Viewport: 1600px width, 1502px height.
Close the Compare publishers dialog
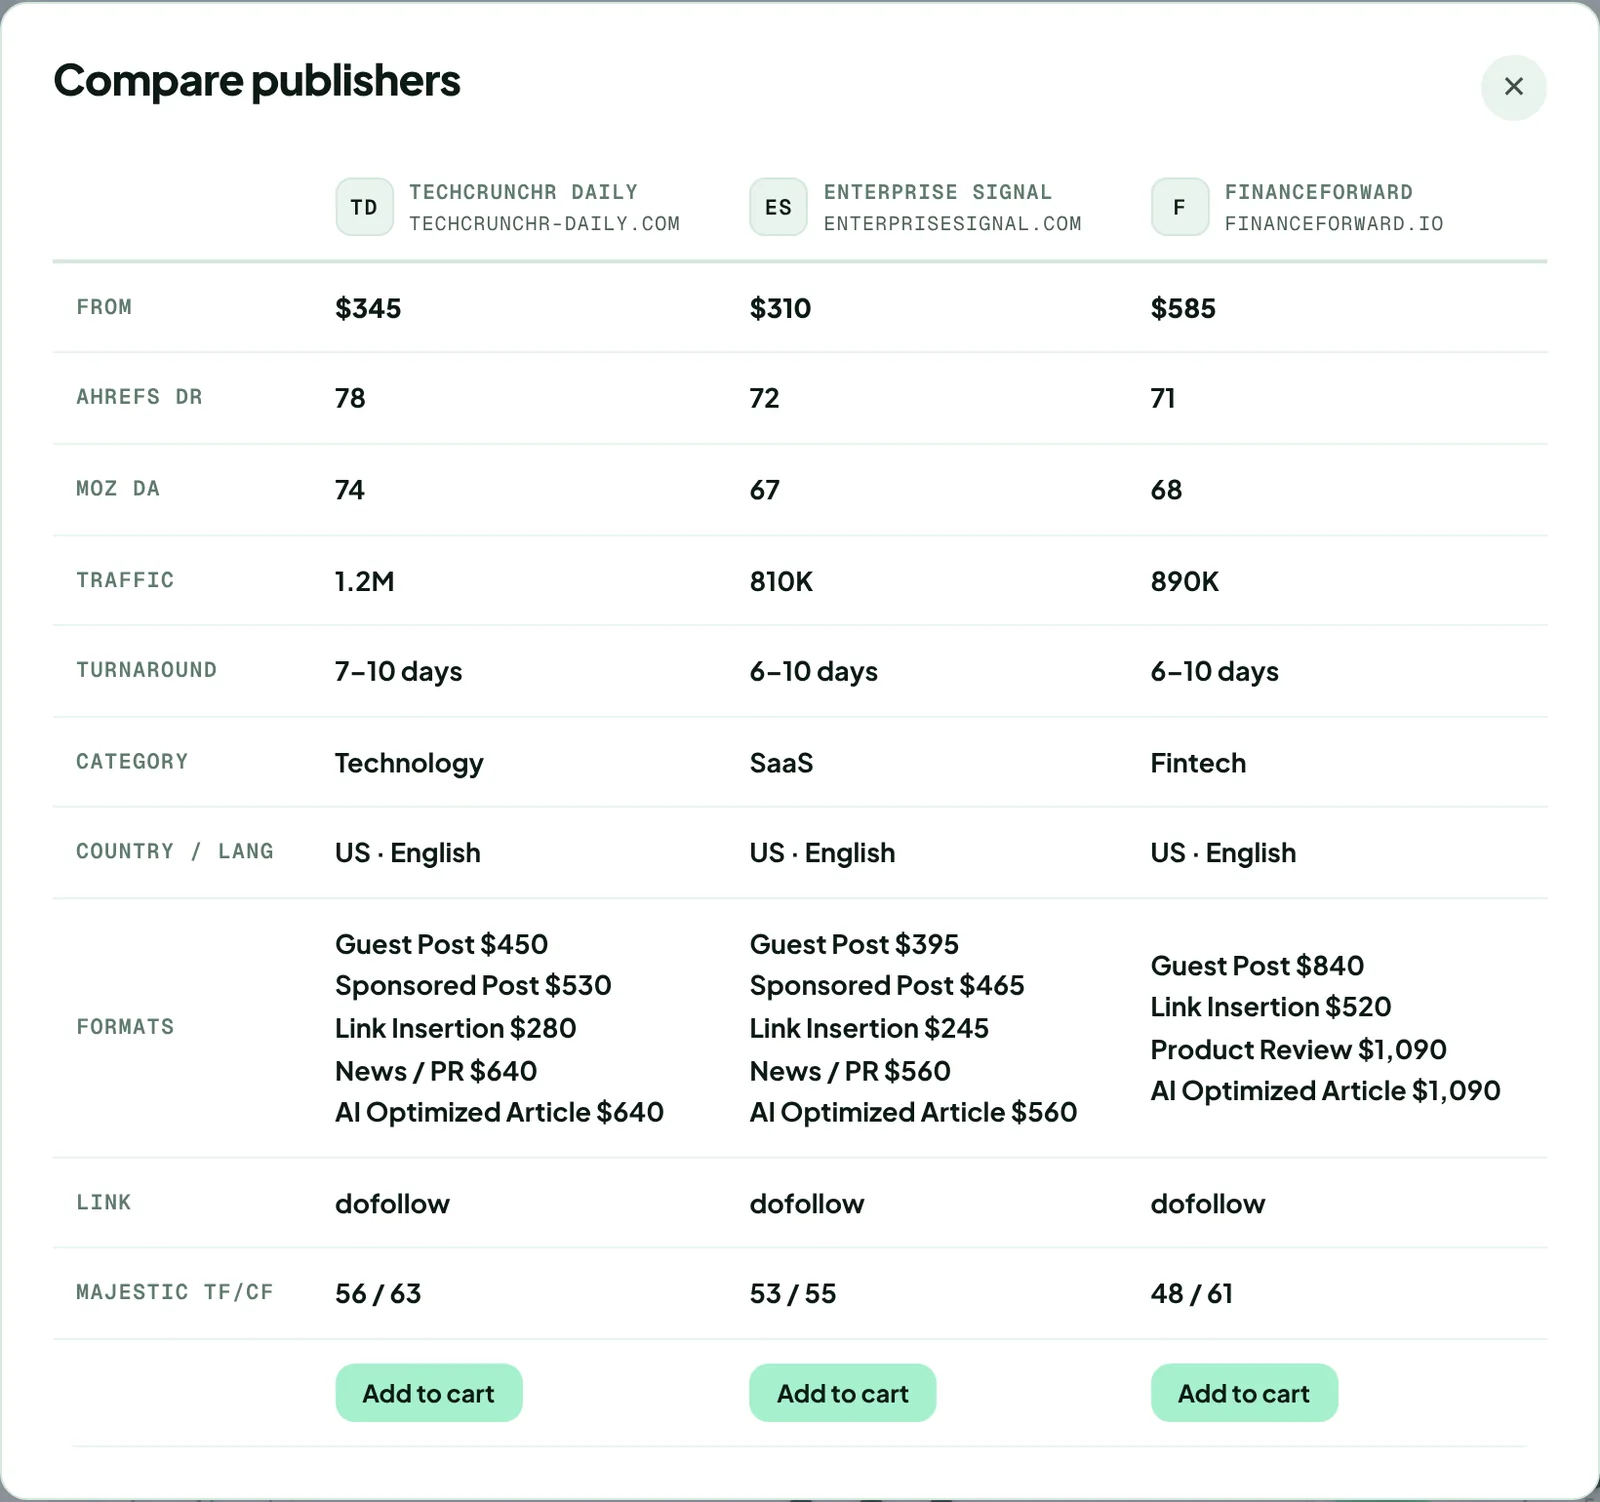point(1513,87)
